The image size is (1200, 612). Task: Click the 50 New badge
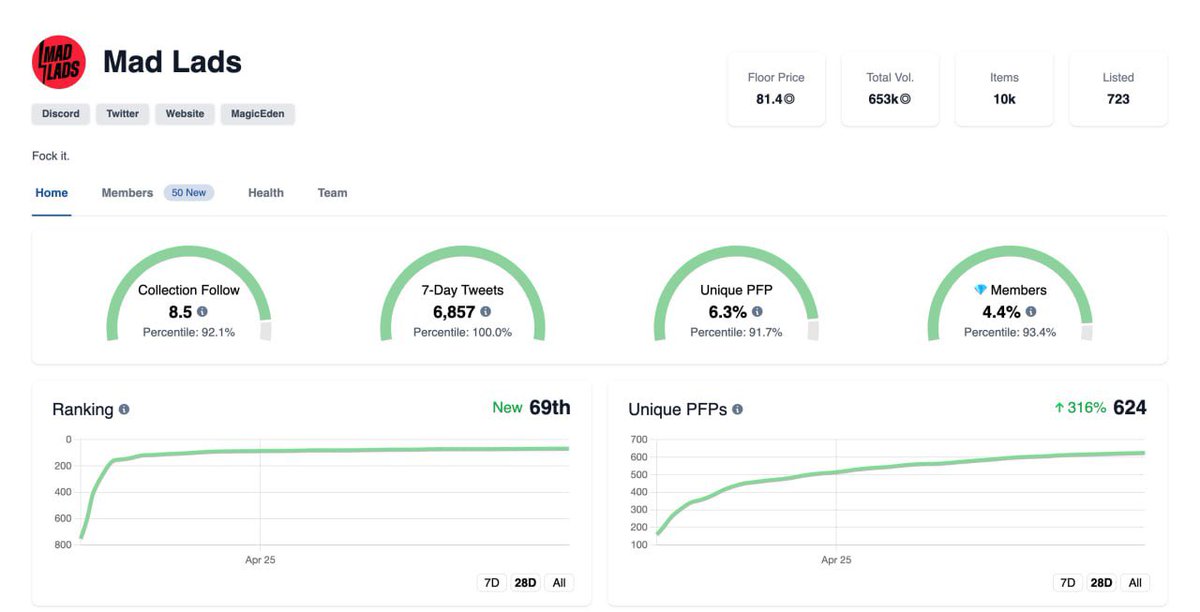point(189,193)
